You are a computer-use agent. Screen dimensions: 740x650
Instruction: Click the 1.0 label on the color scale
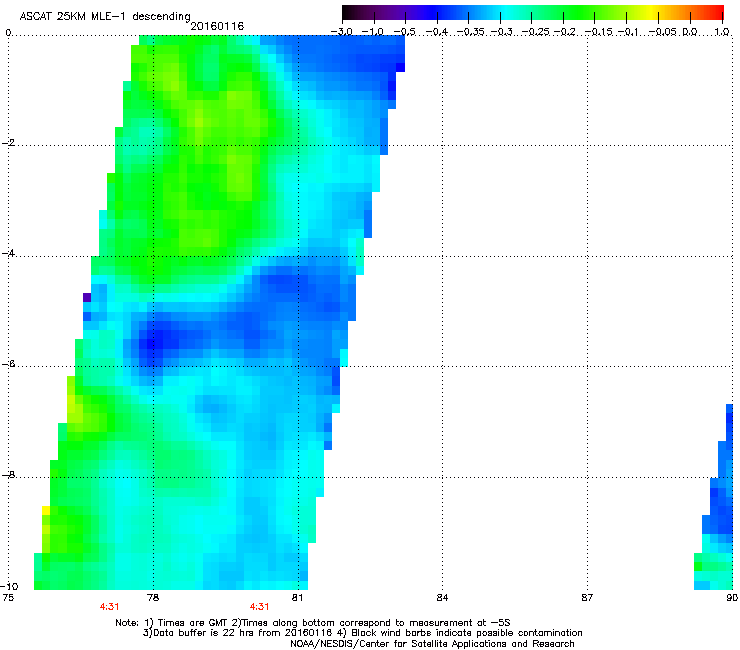coord(722,32)
